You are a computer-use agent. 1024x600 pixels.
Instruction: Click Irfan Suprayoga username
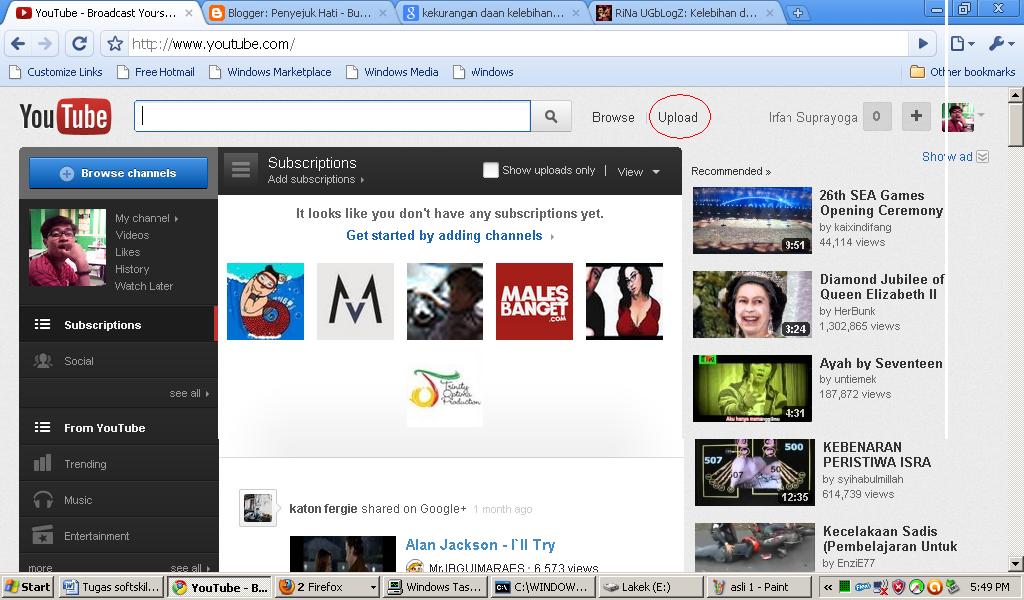coord(813,118)
